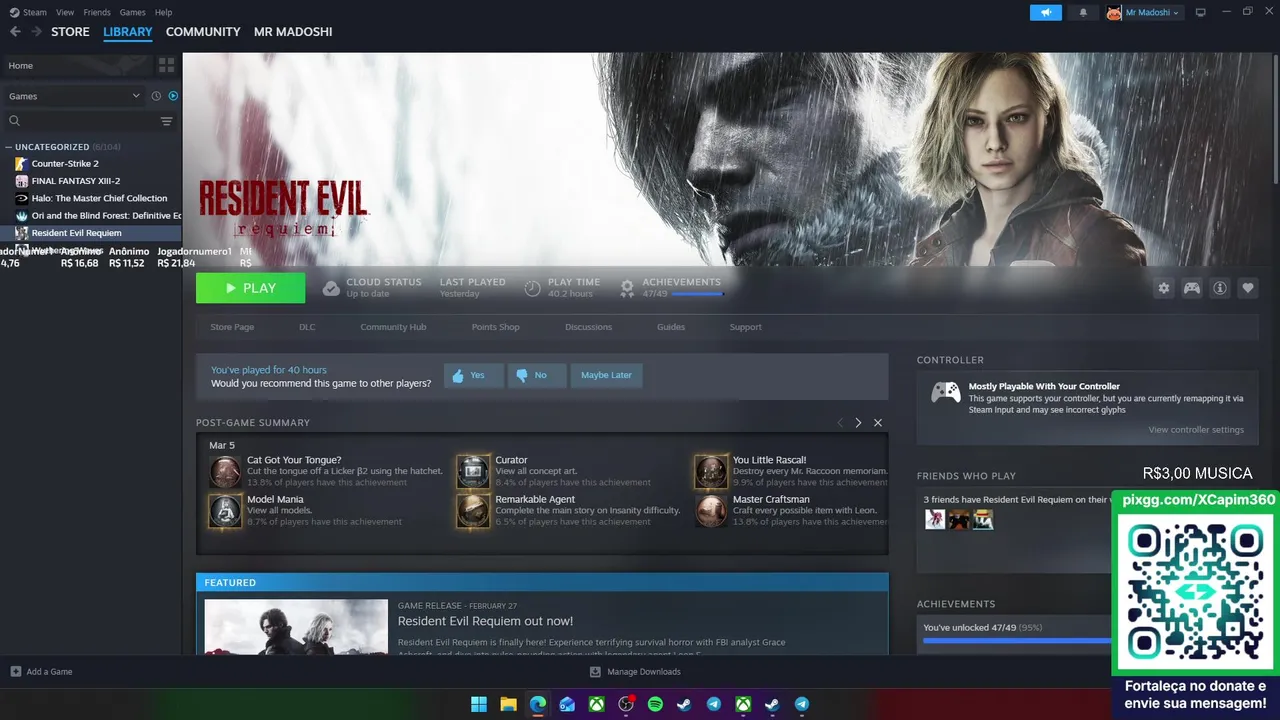Click the achievements progress bar under 47/49
This screenshot has height=720, width=1280.
click(697, 294)
